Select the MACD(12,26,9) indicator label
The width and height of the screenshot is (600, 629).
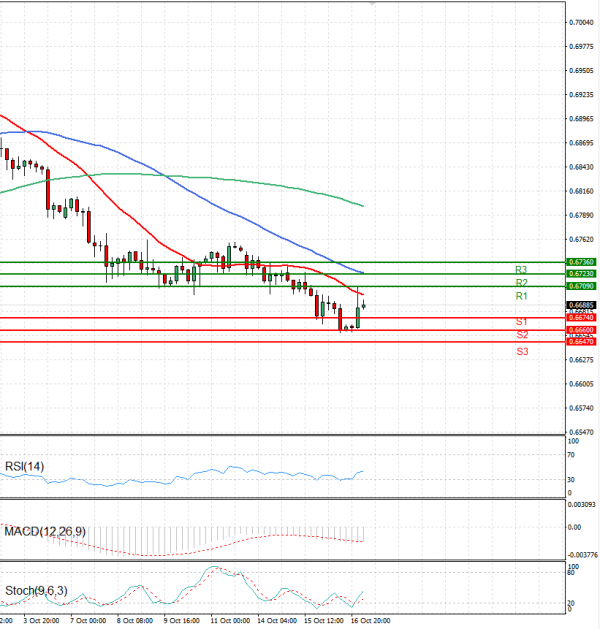45,532
